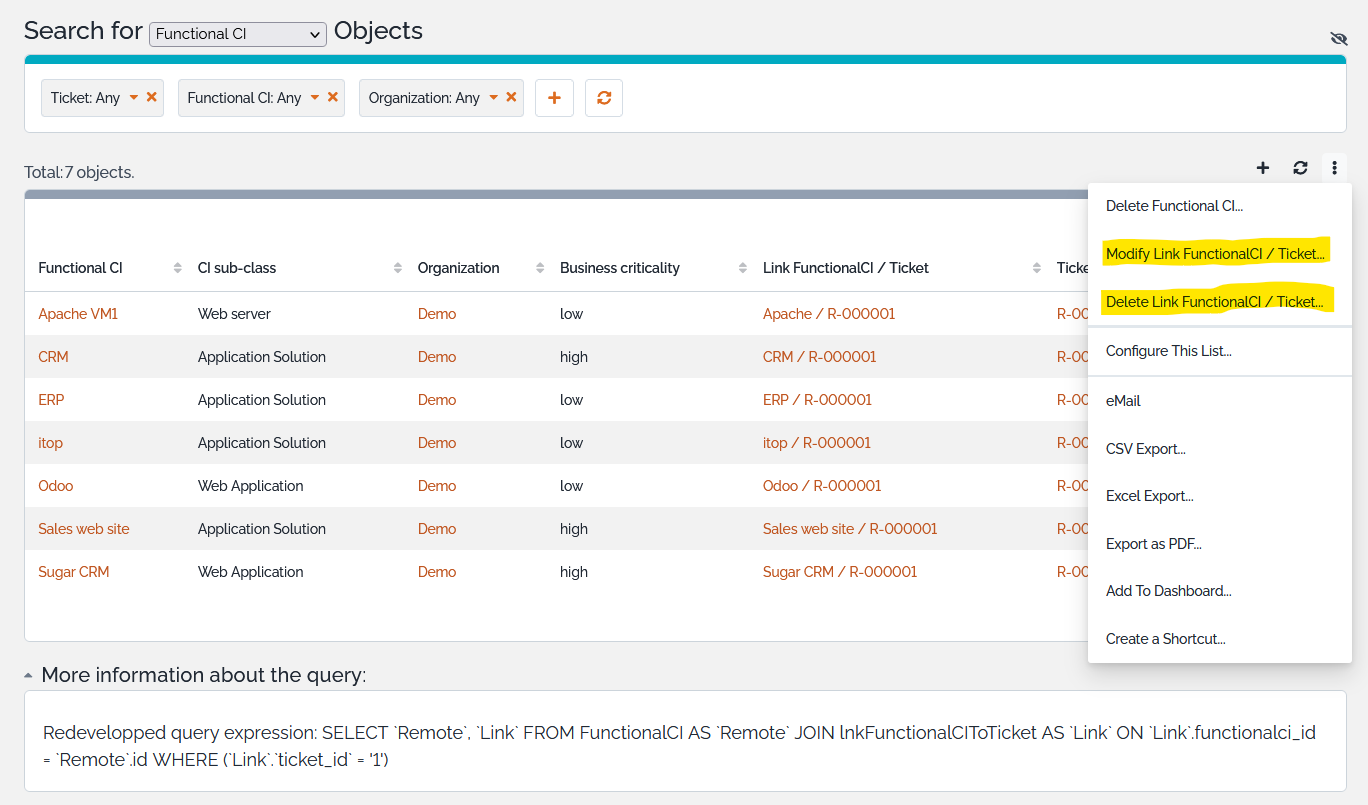Refresh the search criteria results
The image size is (1368, 805).
point(604,98)
